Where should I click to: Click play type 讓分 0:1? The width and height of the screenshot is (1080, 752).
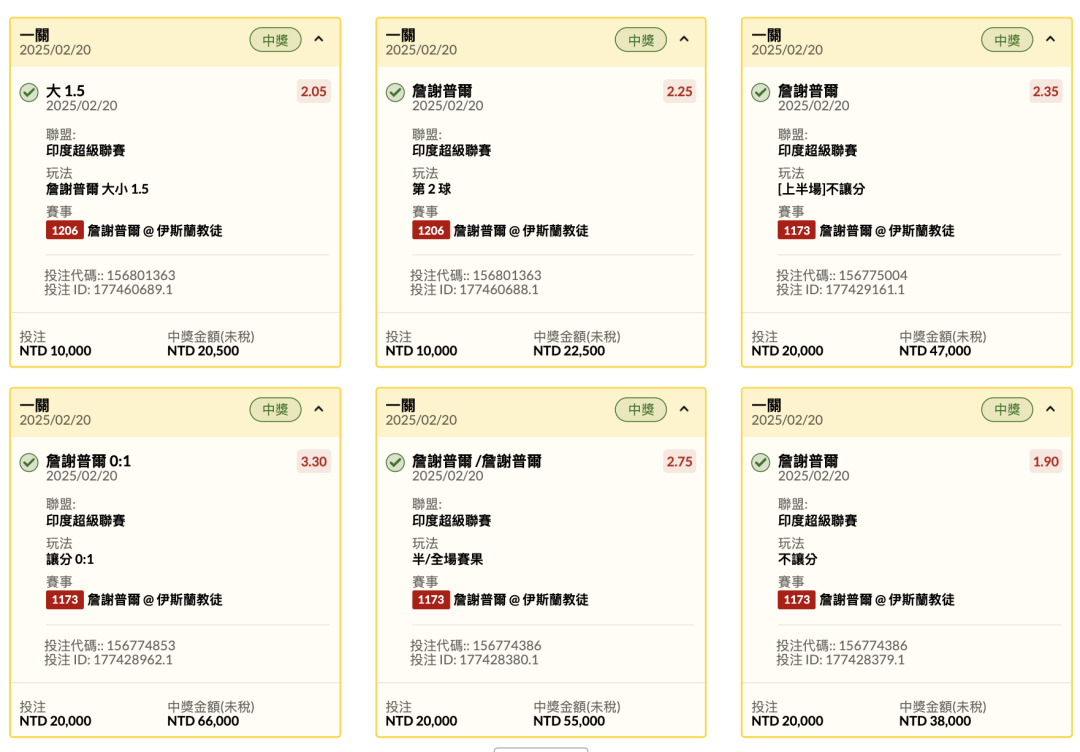70,559
